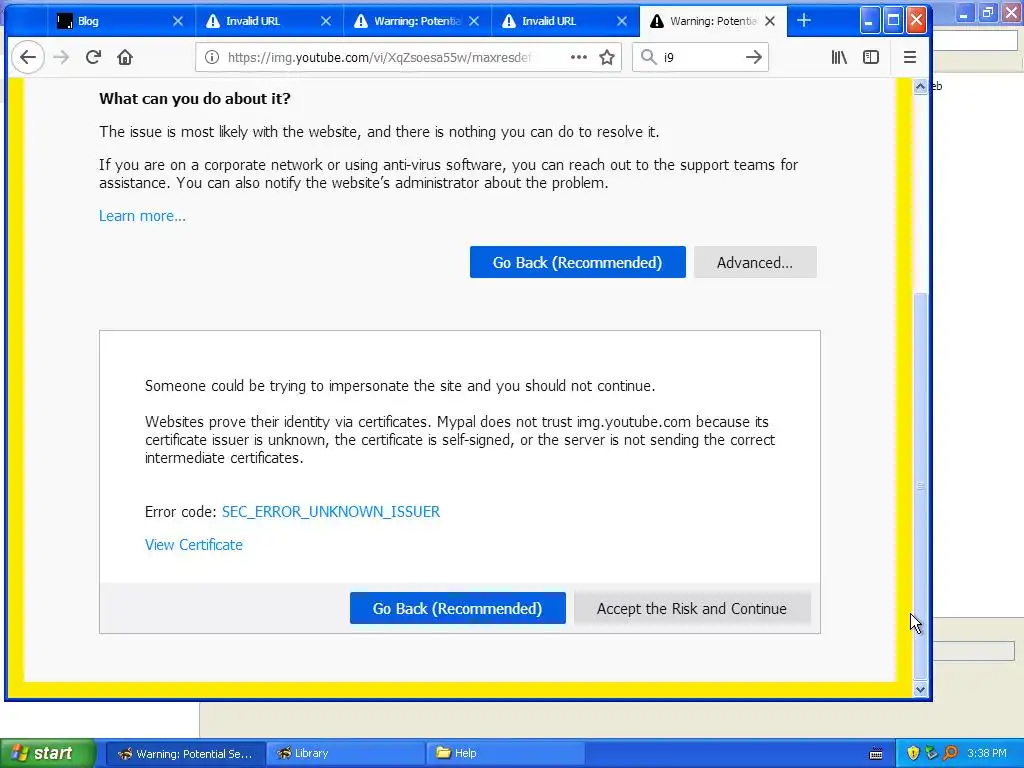Go back one page with back arrow
Viewport: 1024px width, 768px height.
pyautogui.click(x=28, y=57)
